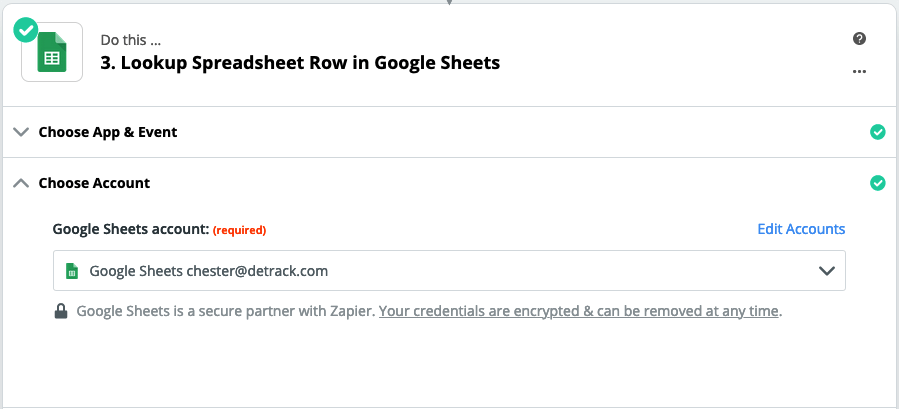Click the Edit Accounts link
Viewport: 899px width, 409px height.
pyautogui.click(x=801, y=229)
